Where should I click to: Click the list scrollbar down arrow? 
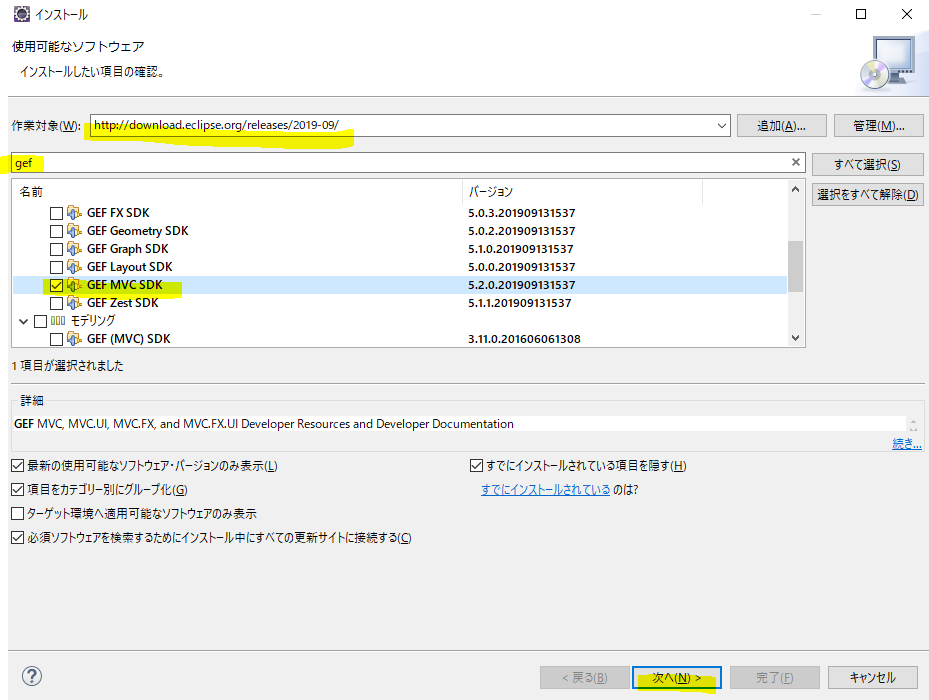(x=795, y=338)
